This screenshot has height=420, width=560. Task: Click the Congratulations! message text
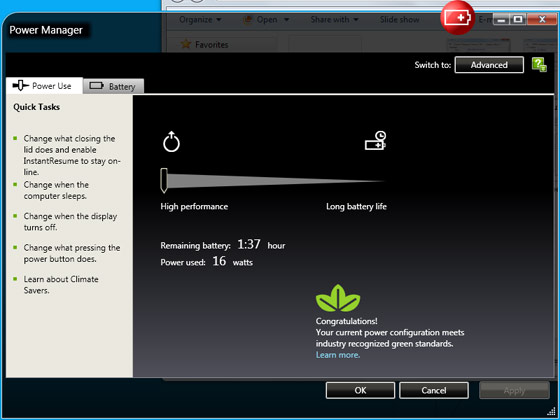click(x=346, y=321)
